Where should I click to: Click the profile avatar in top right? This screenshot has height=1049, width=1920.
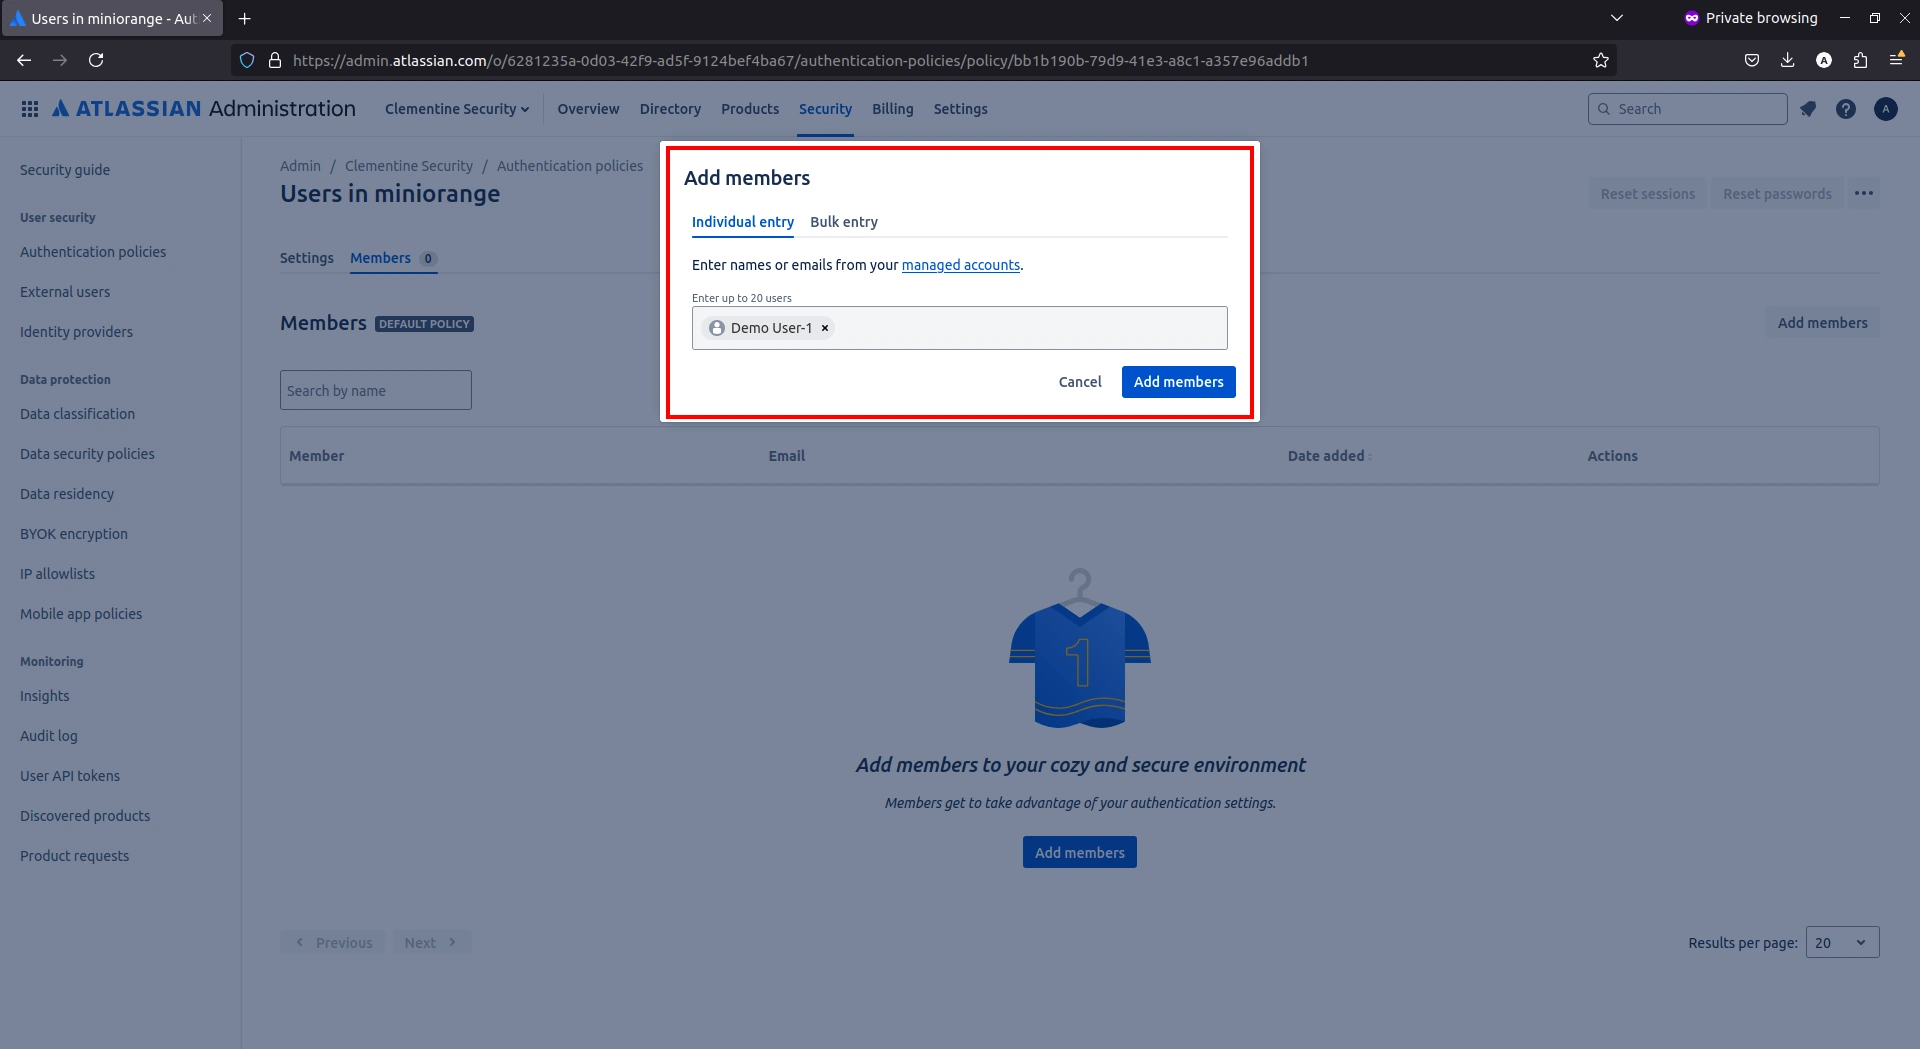click(x=1886, y=108)
